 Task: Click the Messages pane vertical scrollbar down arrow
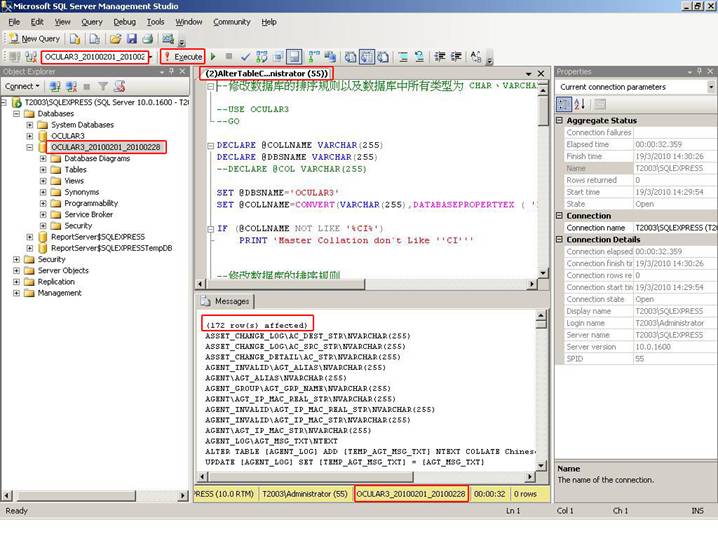pos(541,466)
